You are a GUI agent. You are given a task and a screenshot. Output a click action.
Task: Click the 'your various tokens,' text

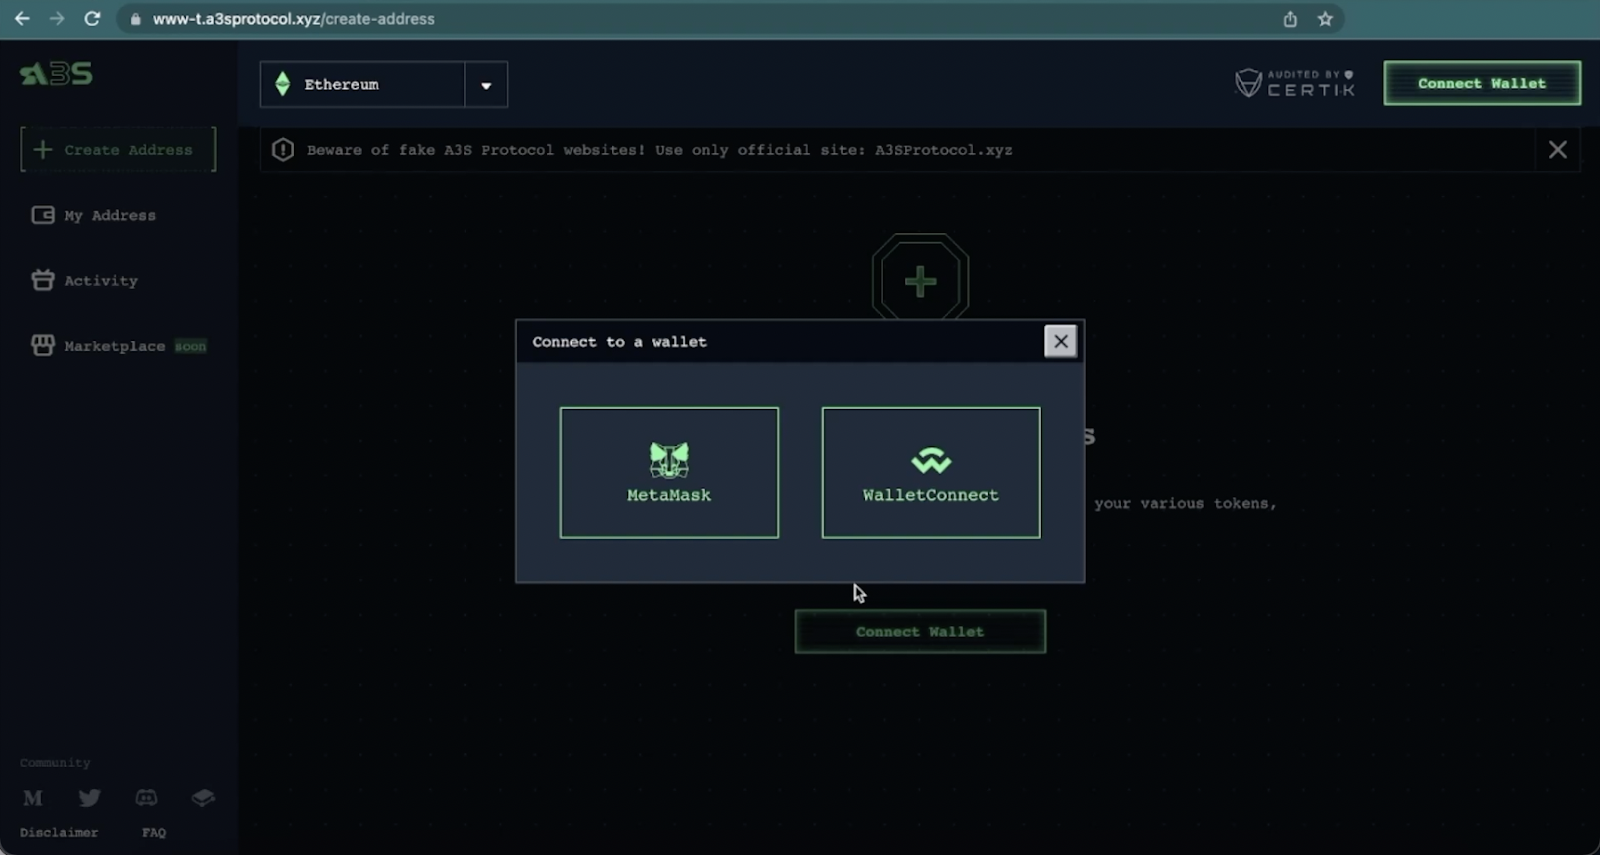point(1185,503)
